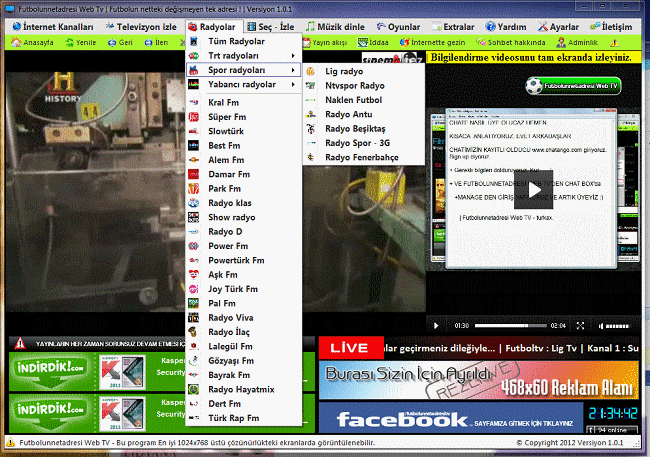Click the small play button in the video control bar

point(436,326)
